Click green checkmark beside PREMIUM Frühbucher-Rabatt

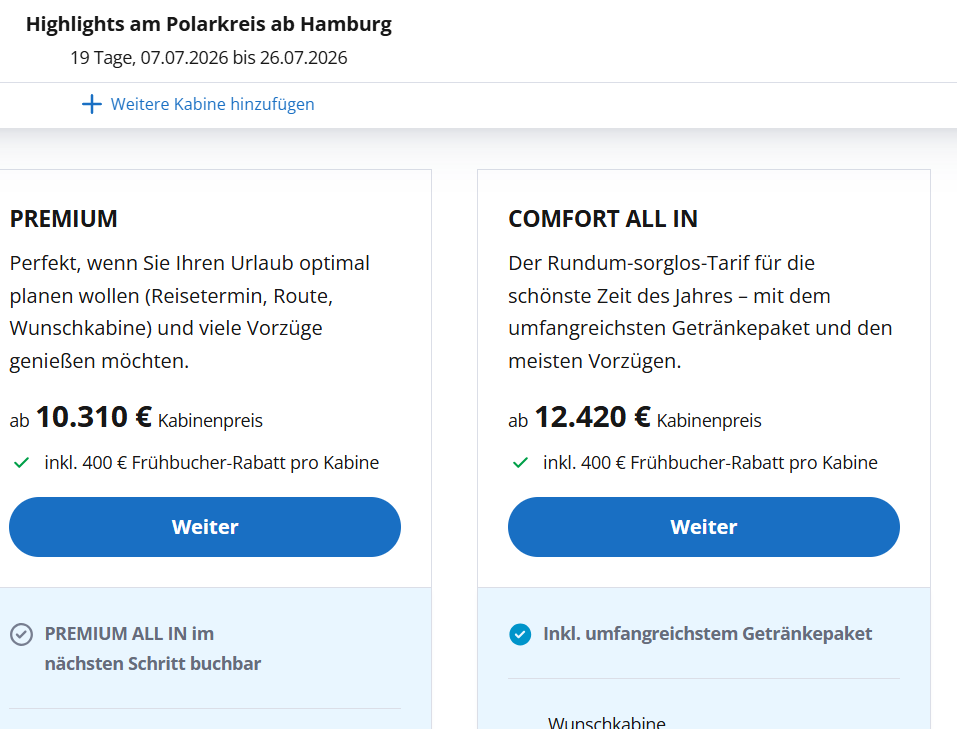pyautogui.click(x=21, y=463)
